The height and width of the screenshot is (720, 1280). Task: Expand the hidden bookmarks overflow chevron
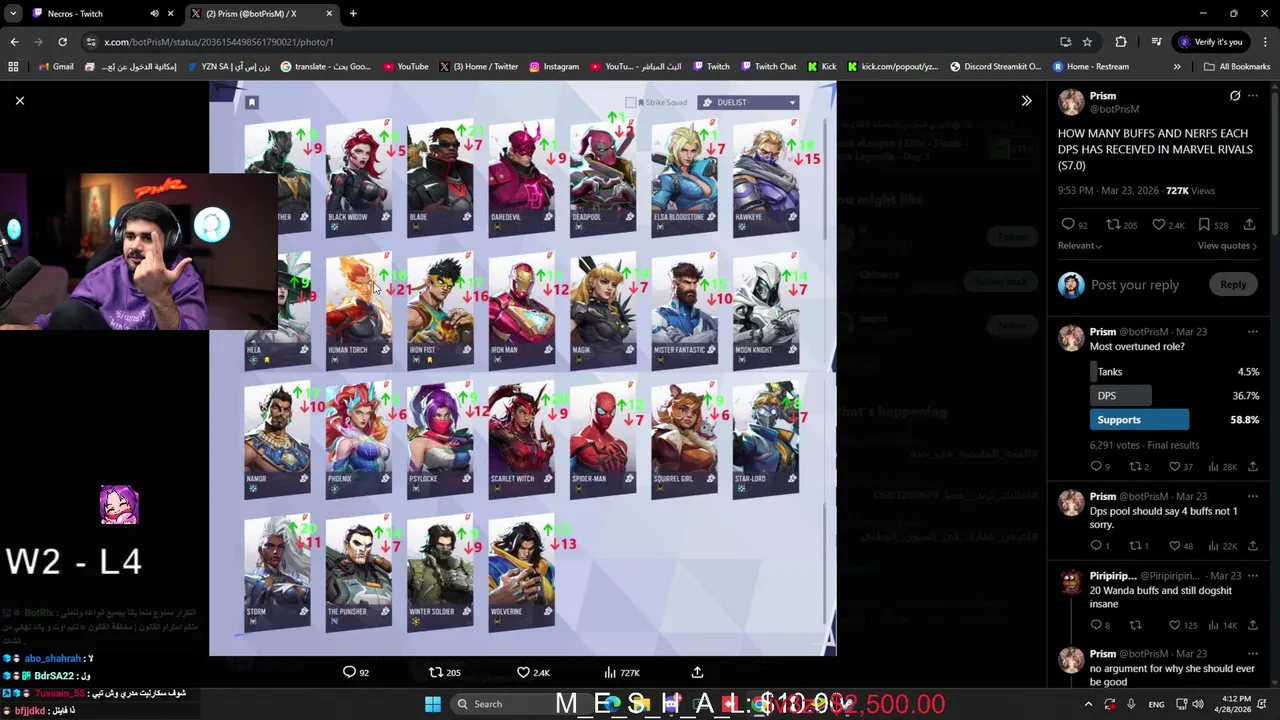point(1177,67)
